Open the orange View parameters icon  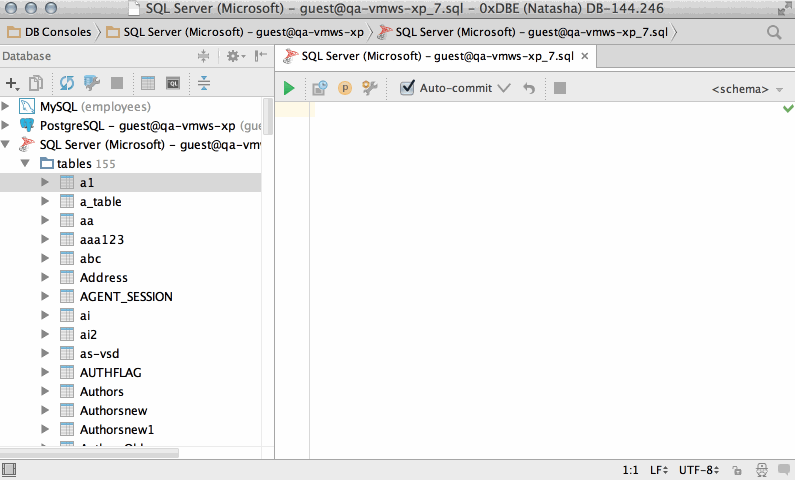coord(345,88)
